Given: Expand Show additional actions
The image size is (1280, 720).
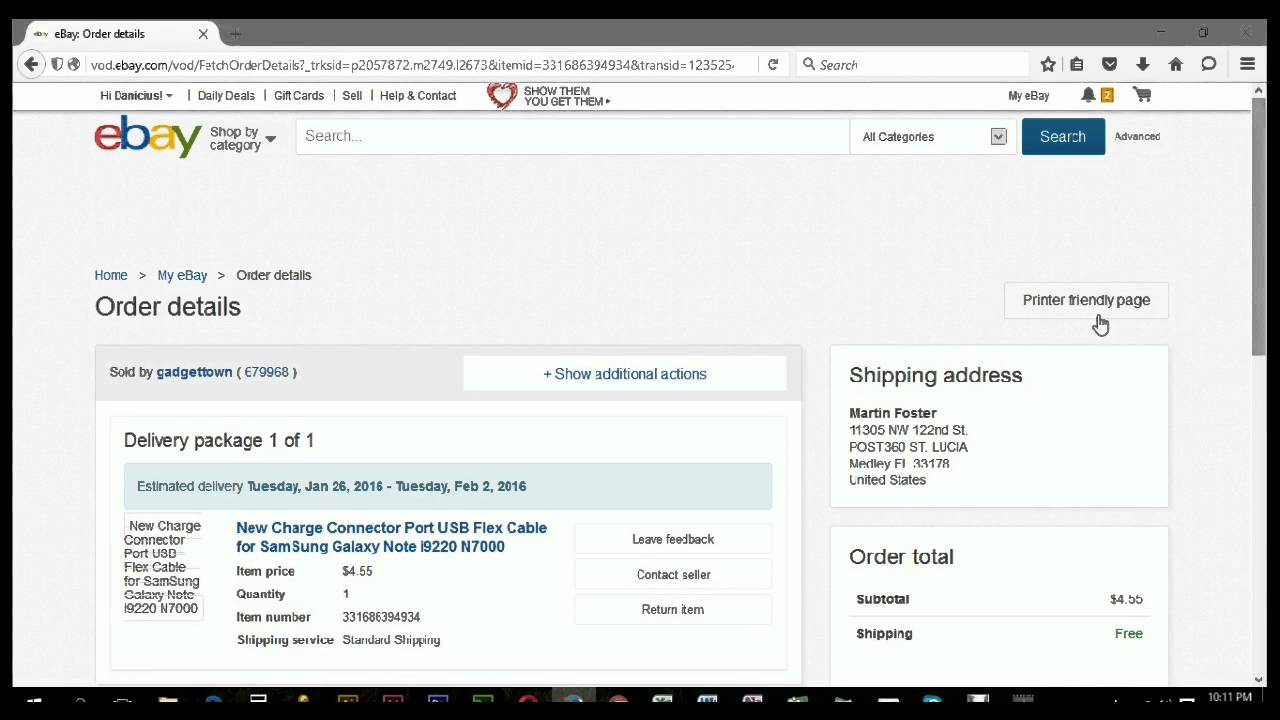Looking at the screenshot, I should click(x=625, y=374).
